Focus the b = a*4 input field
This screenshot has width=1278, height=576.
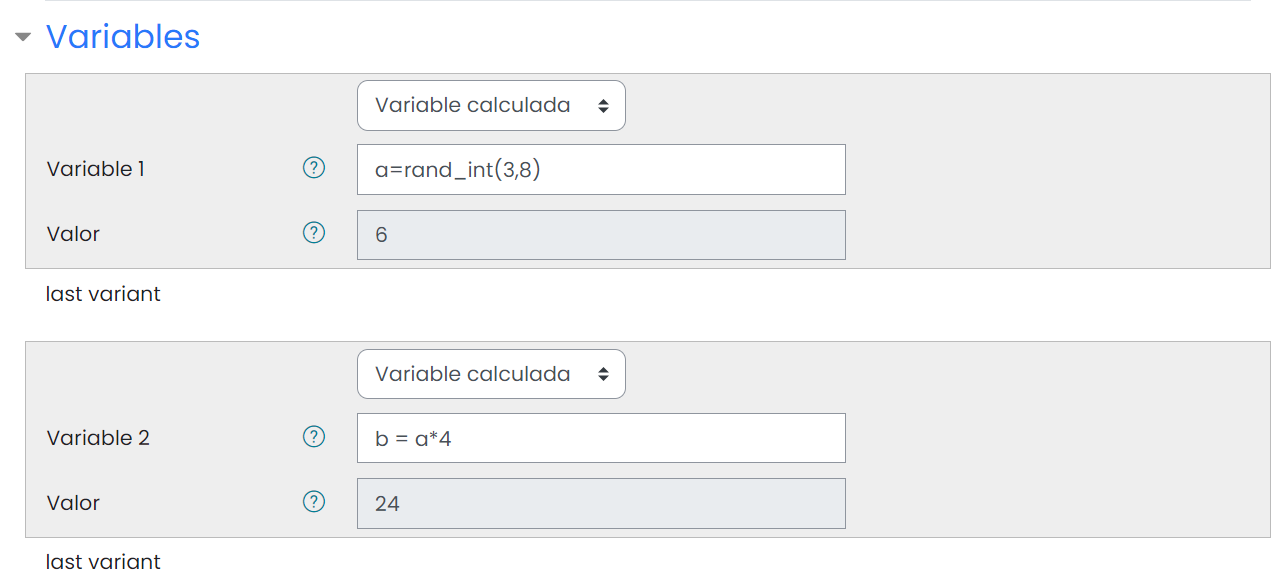(x=601, y=438)
